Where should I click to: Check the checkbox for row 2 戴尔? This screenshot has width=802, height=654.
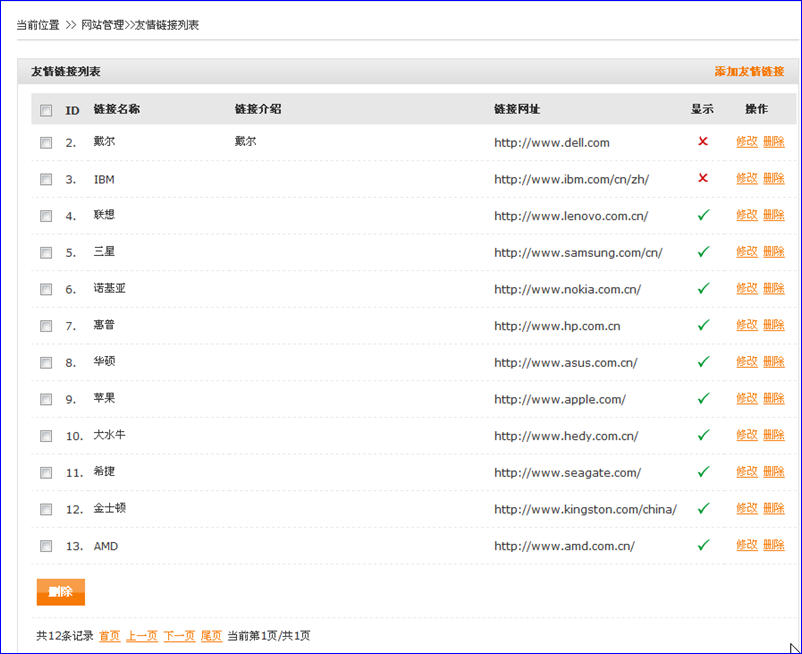tap(46, 143)
